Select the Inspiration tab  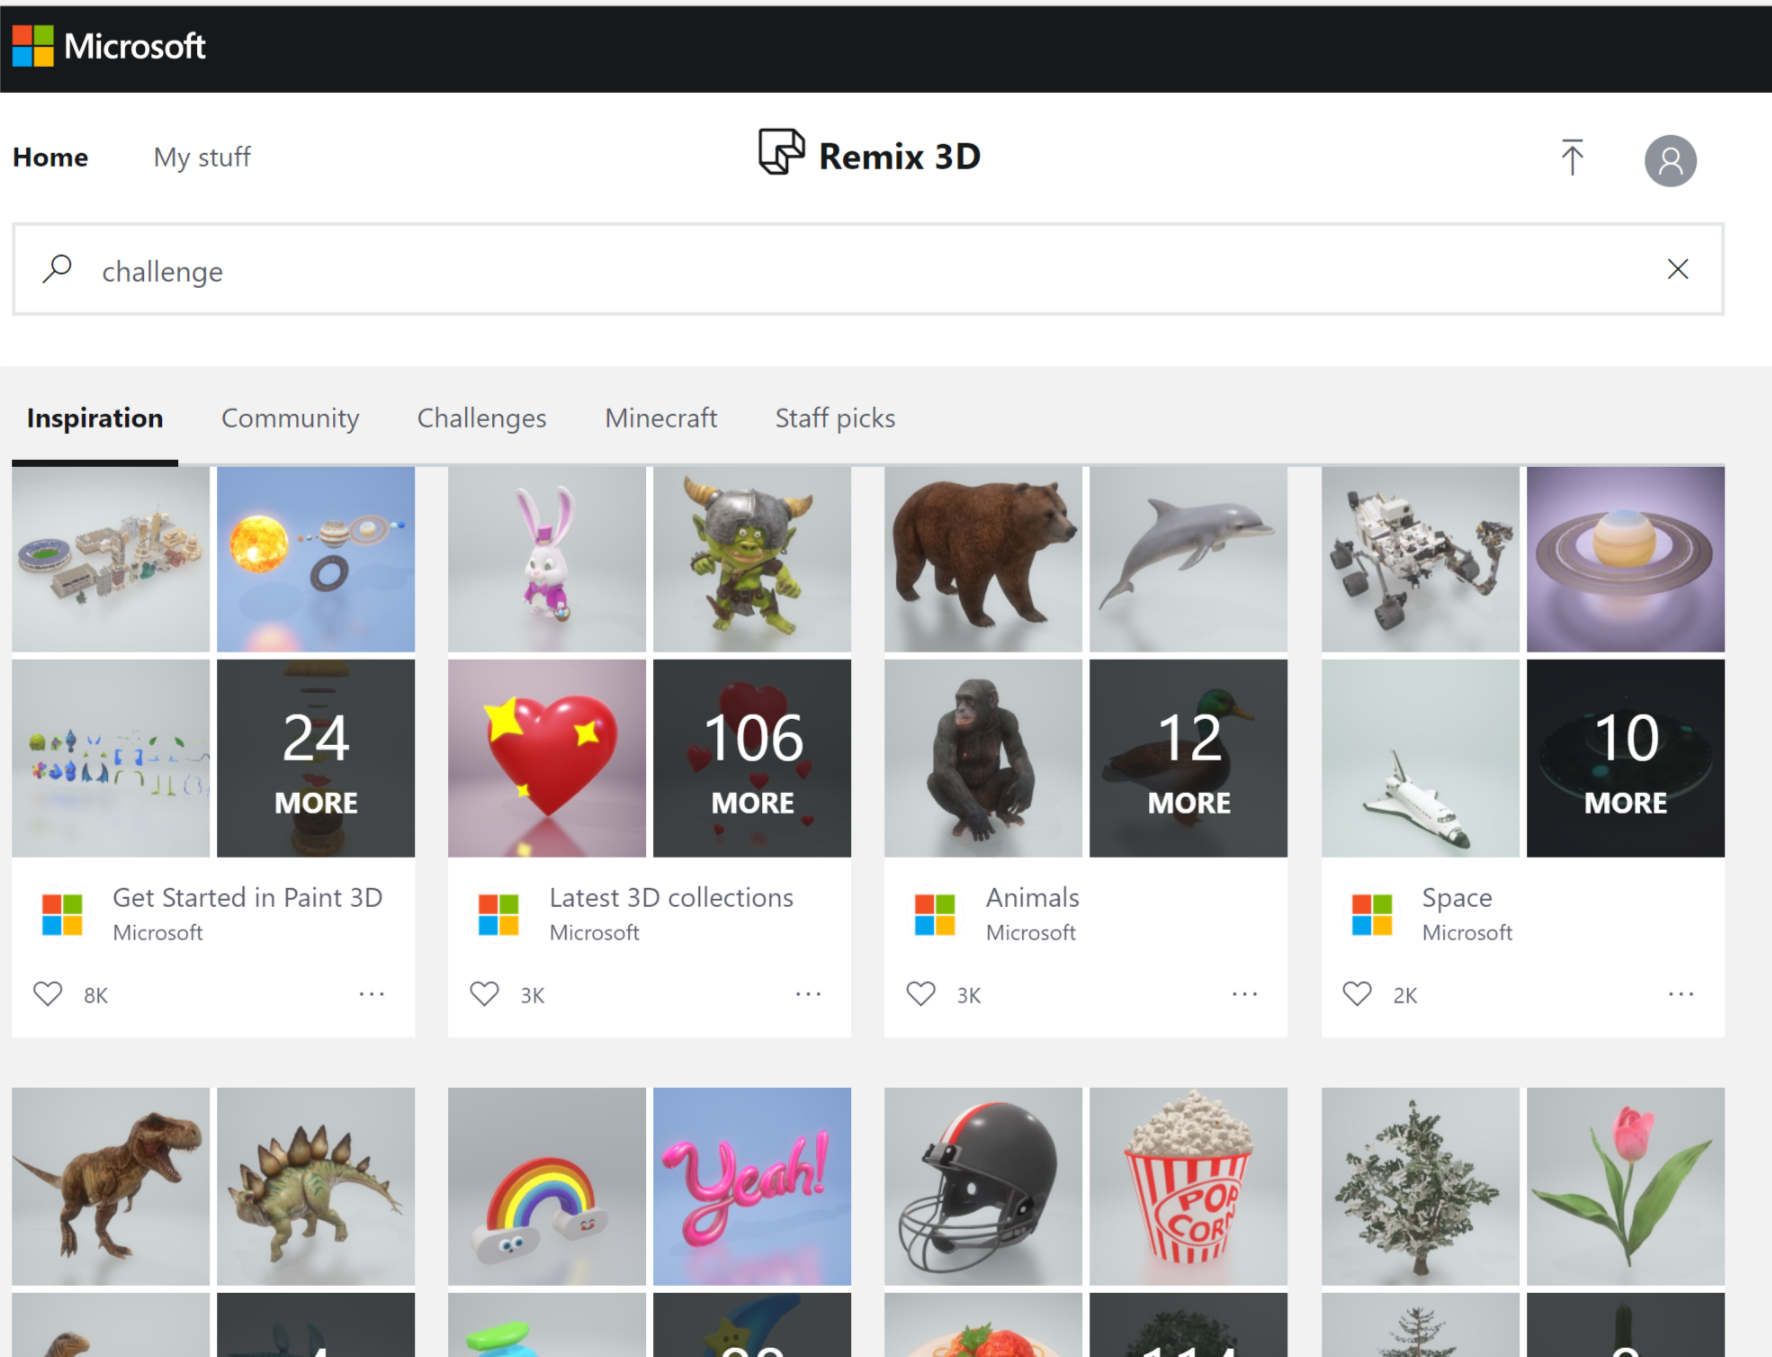click(x=95, y=418)
